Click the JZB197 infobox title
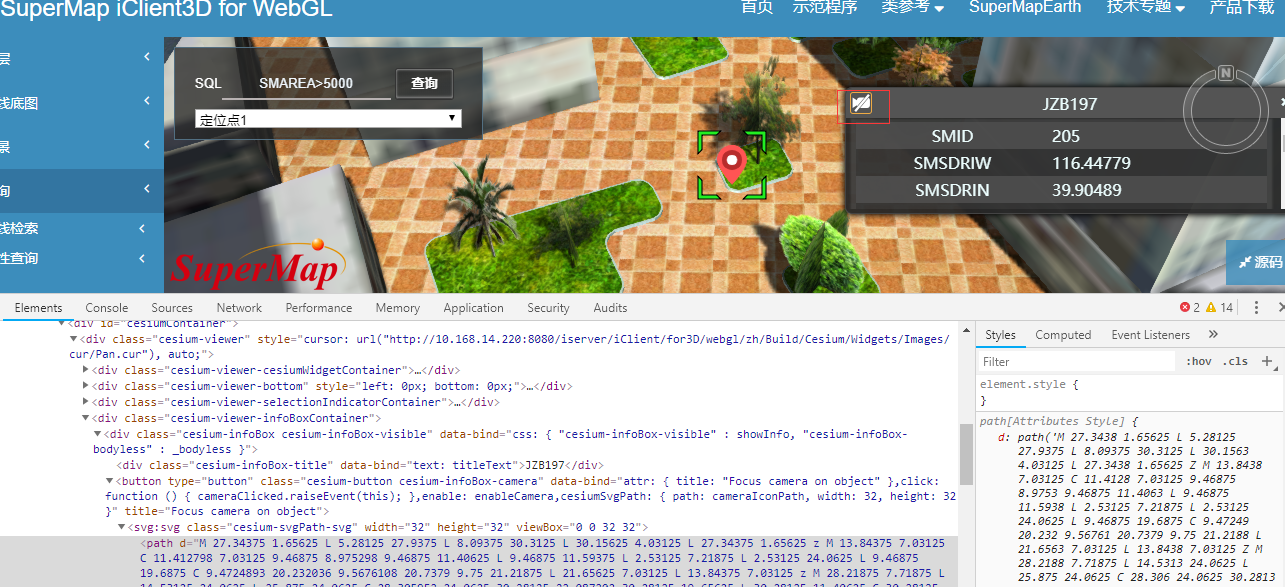1285x587 pixels. point(1070,104)
